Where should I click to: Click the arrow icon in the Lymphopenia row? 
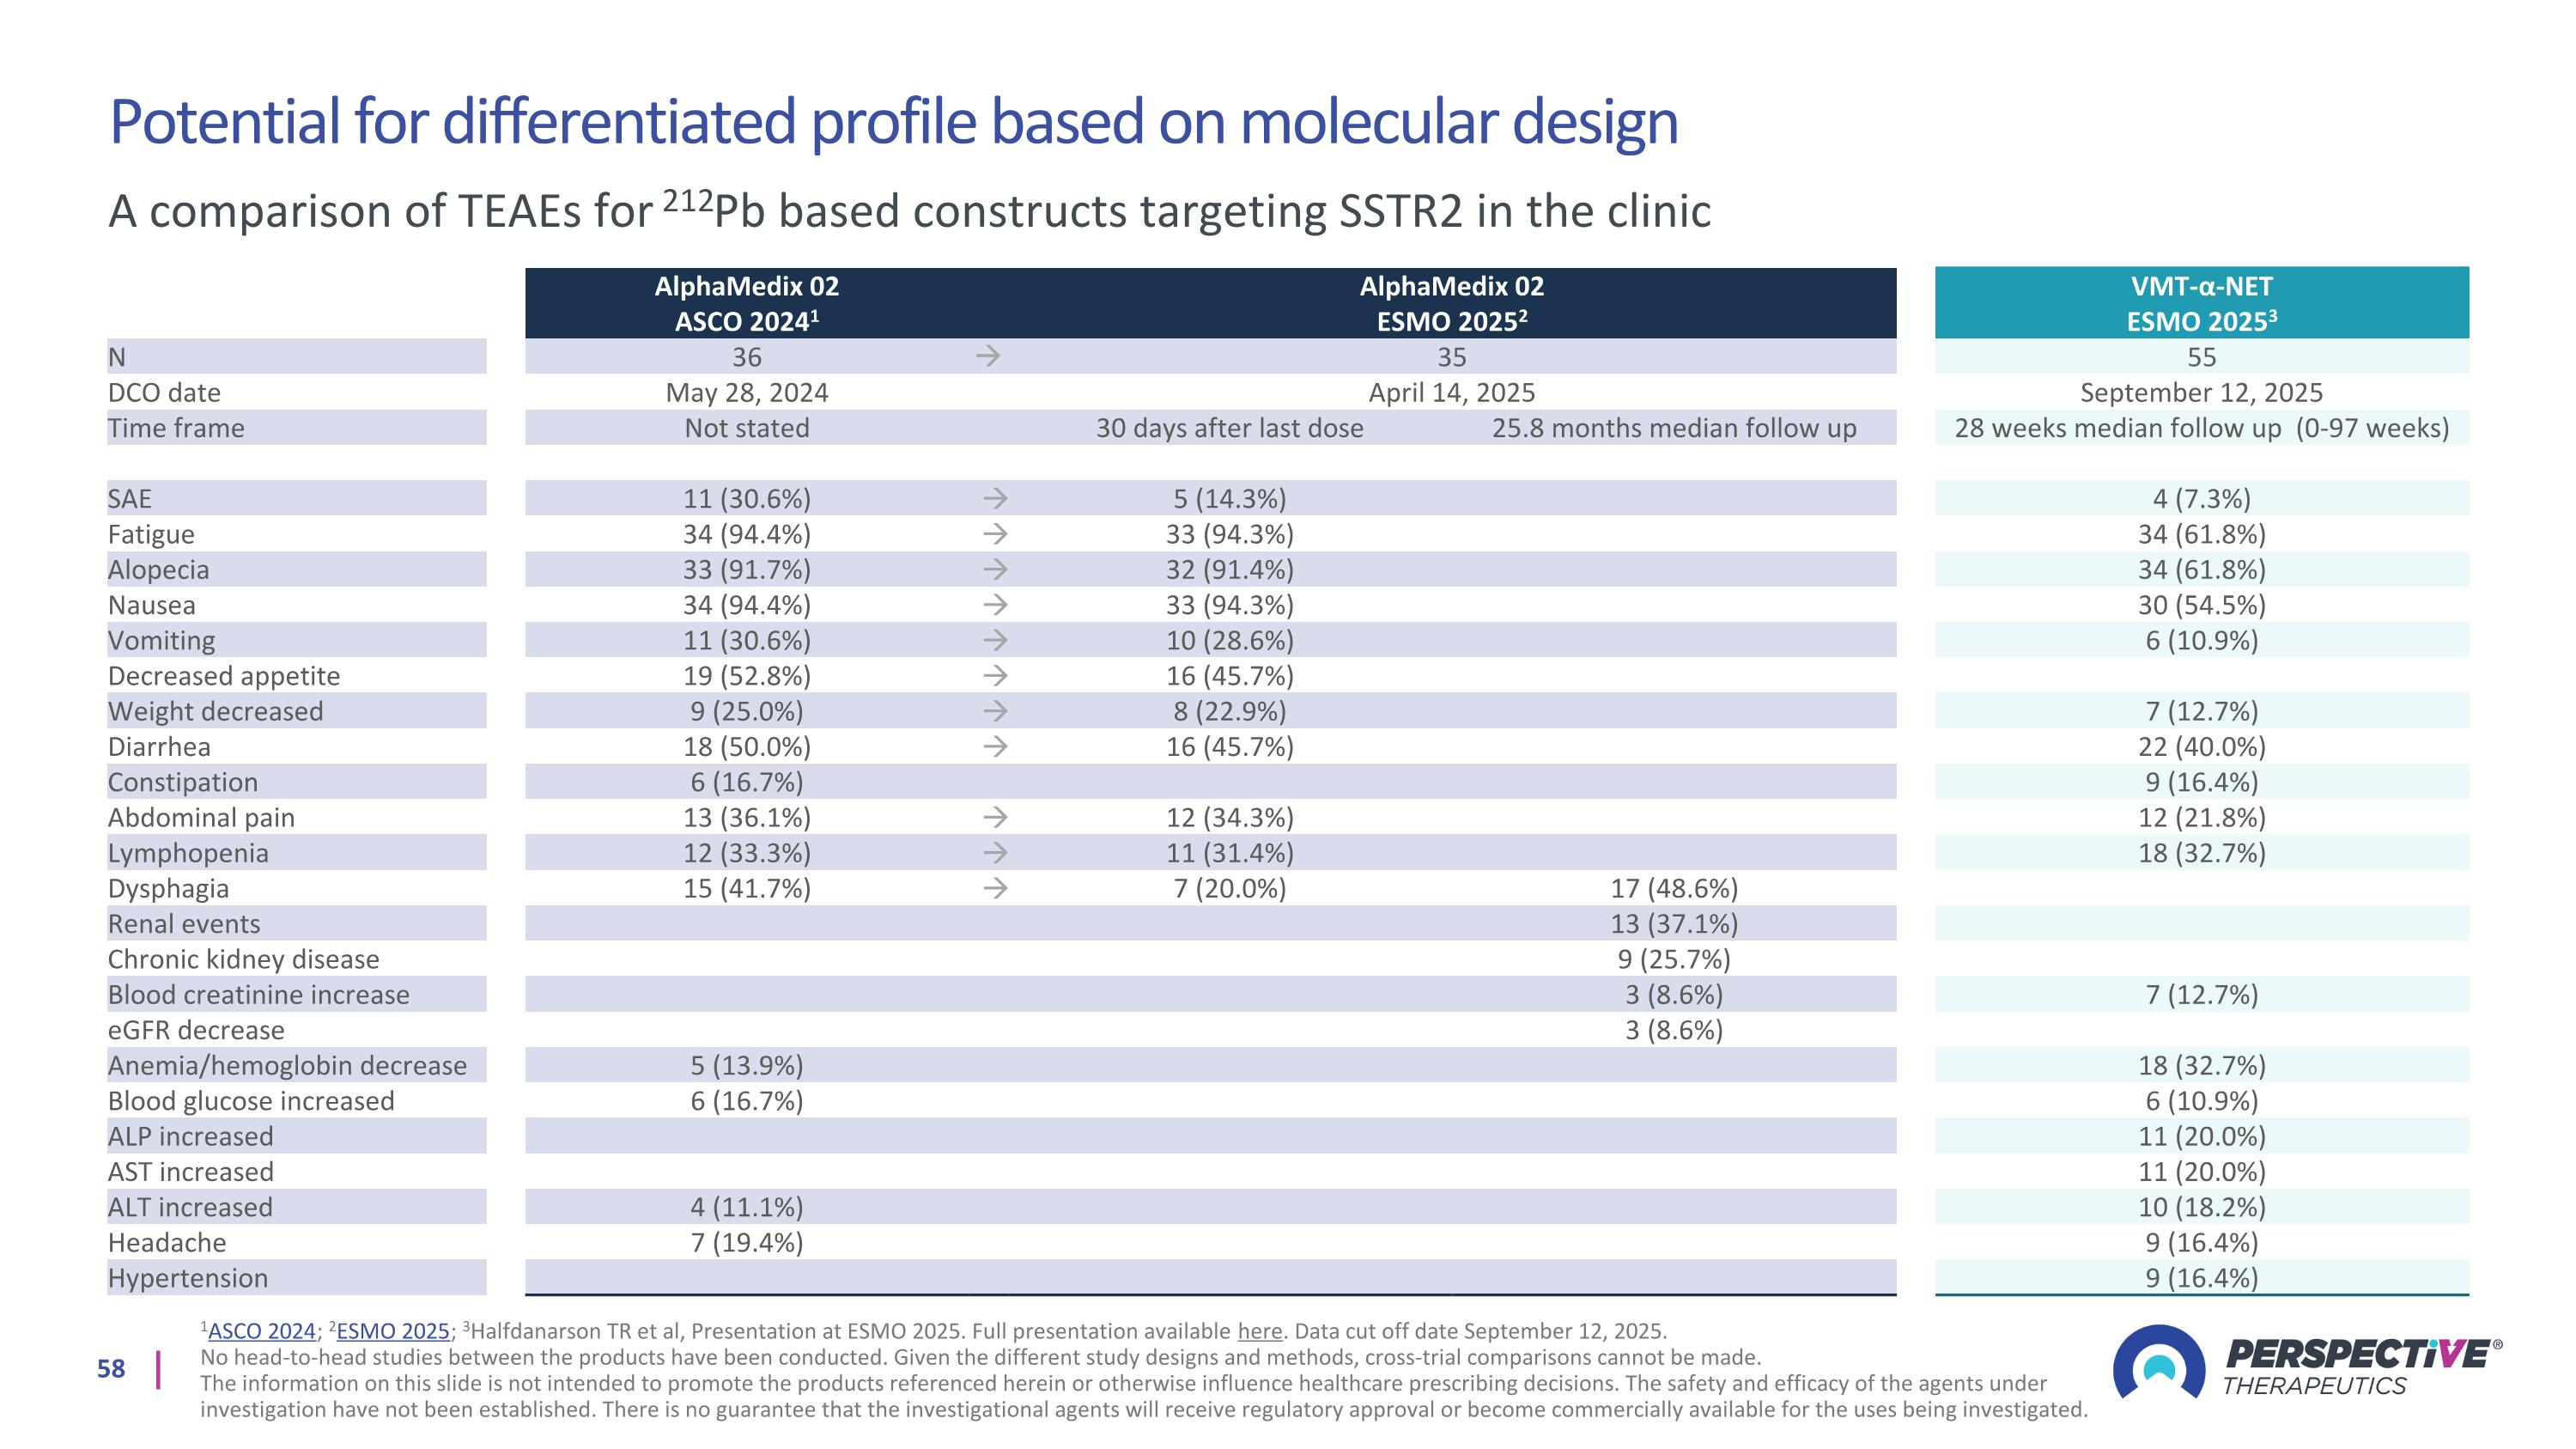pos(994,853)
